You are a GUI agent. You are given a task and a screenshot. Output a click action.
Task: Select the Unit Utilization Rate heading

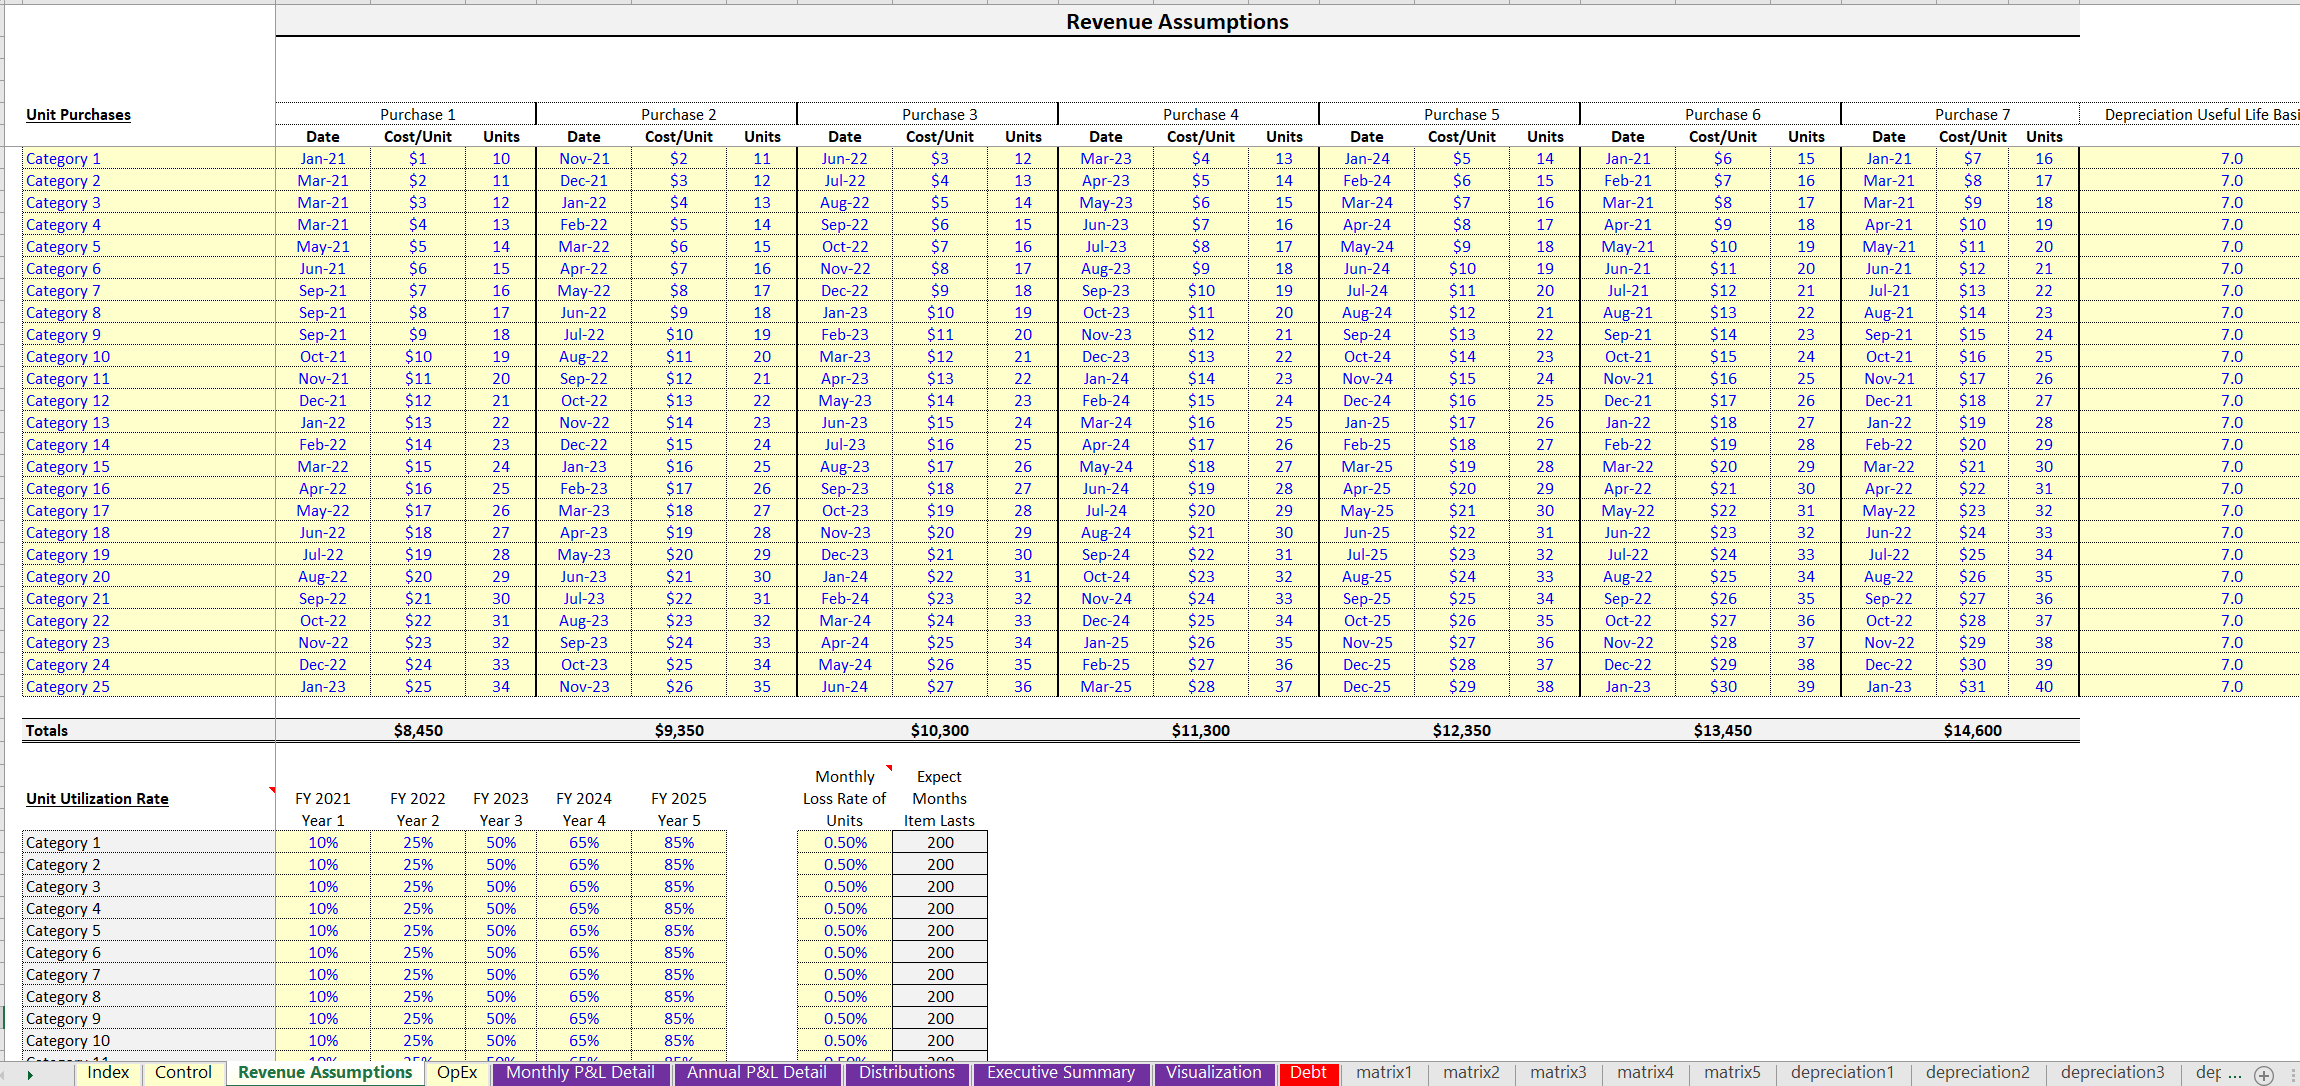click(x=97, y=799)
